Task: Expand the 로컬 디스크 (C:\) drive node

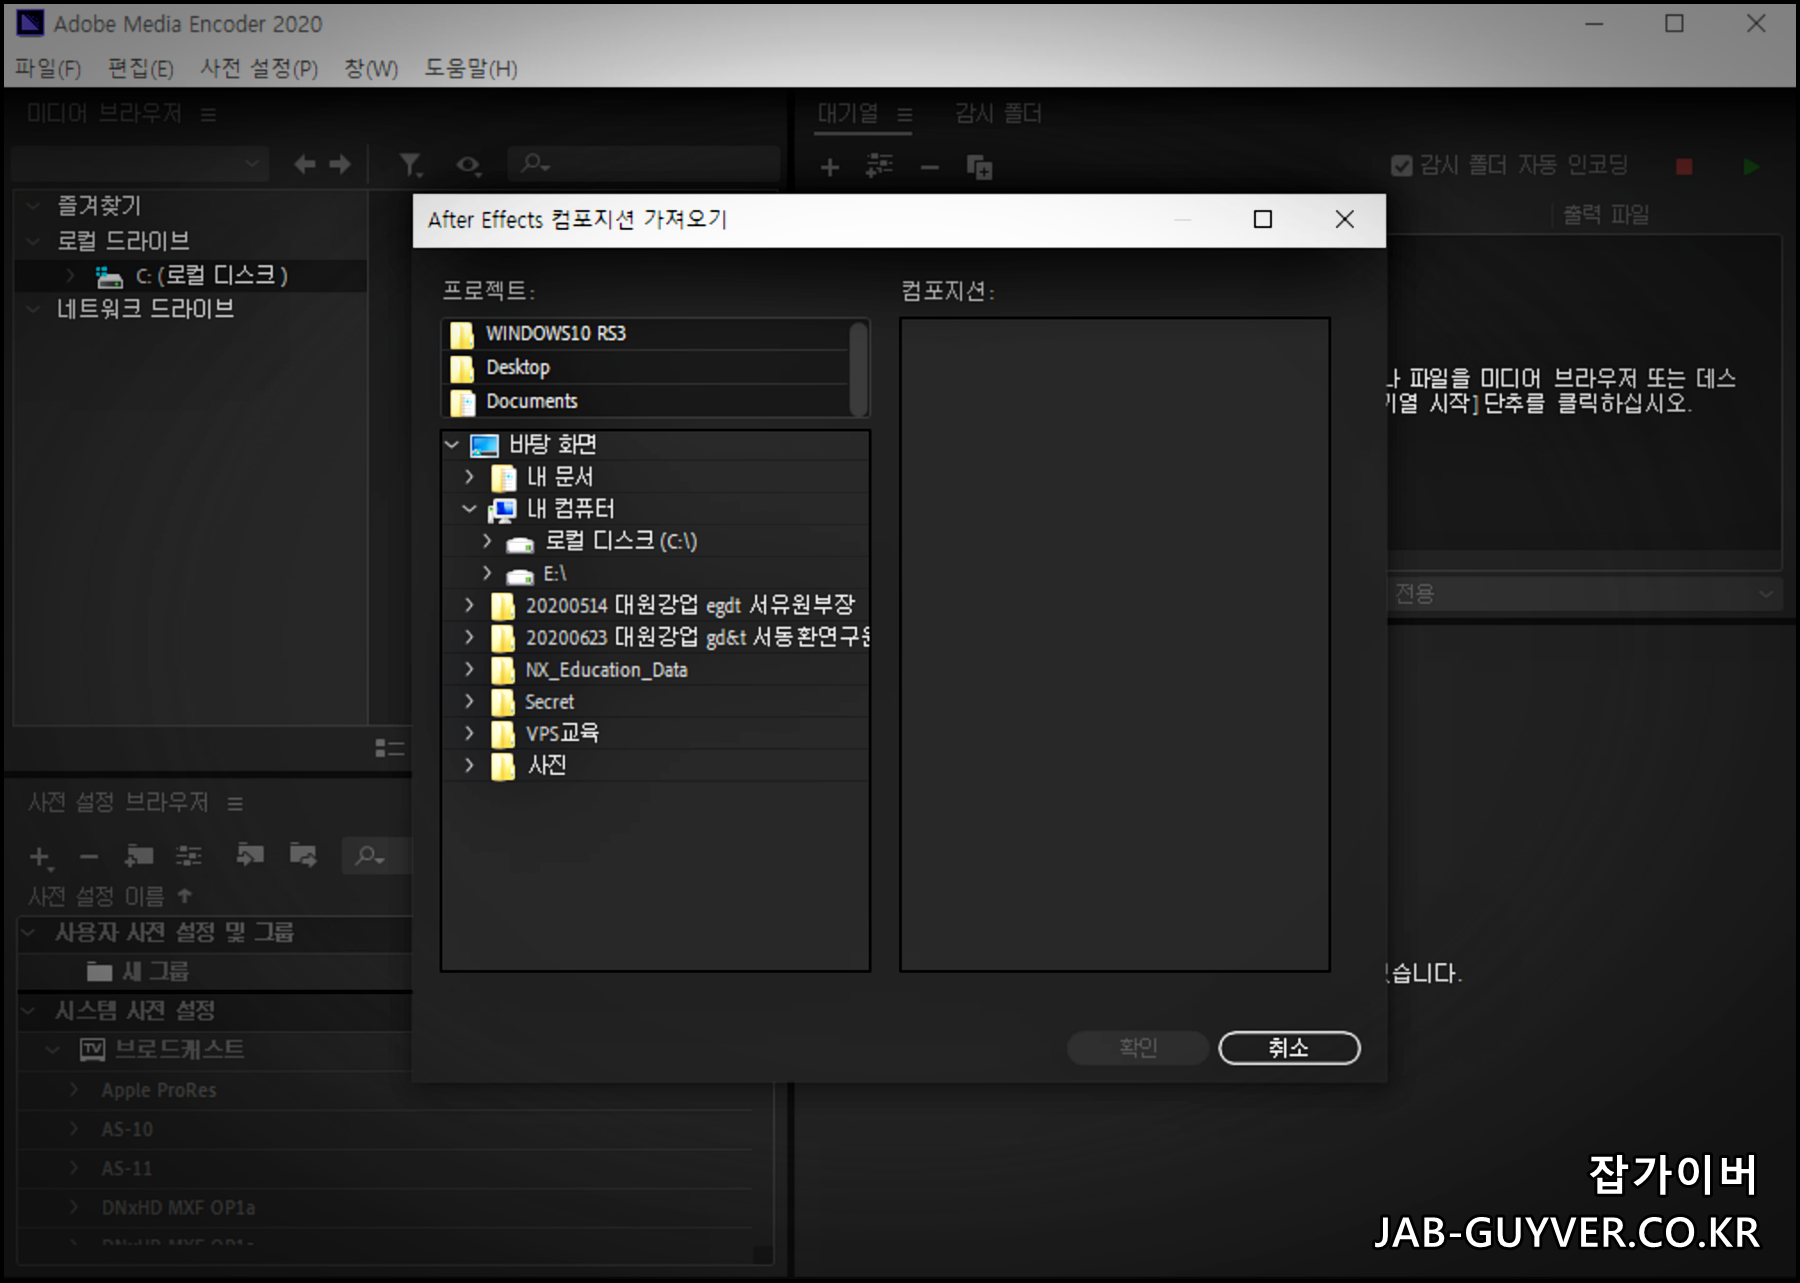Action: (x=487, y=541)
